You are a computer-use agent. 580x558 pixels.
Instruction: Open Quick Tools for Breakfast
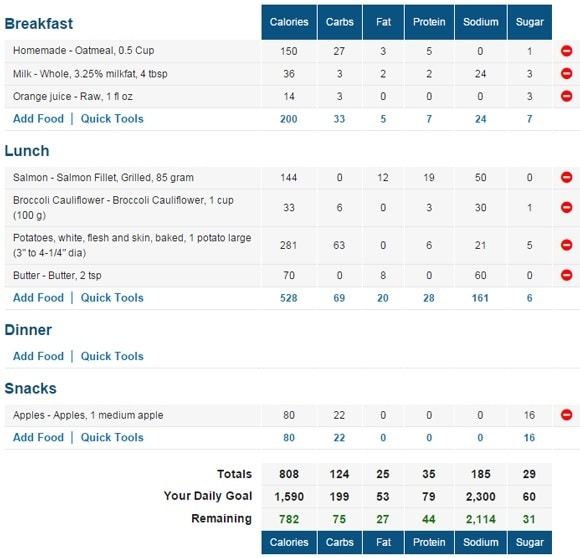point(112,119)
